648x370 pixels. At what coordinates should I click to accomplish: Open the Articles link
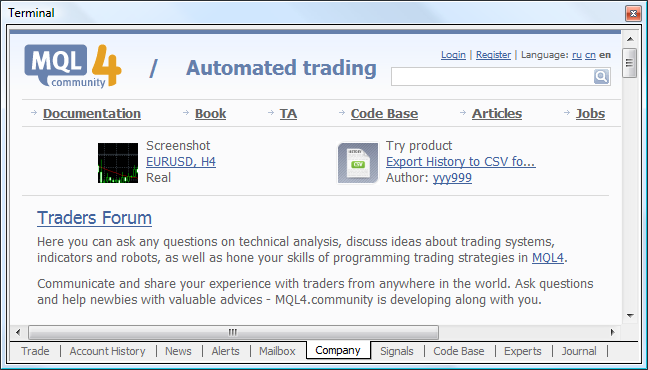point(497,113)
